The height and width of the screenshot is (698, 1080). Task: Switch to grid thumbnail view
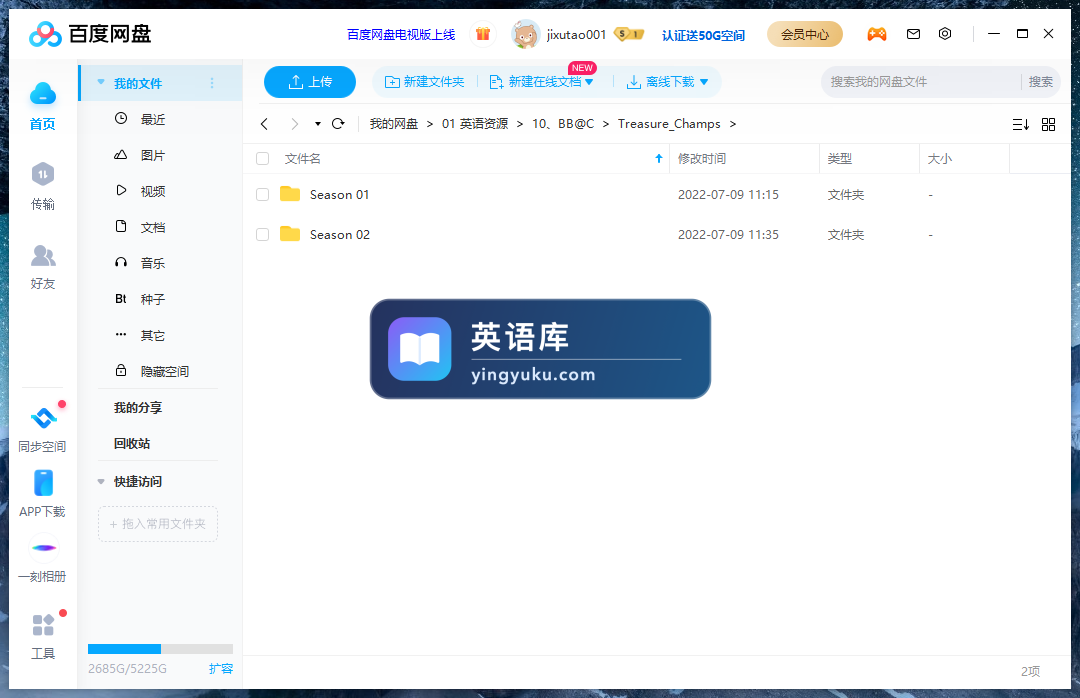click(x=1048, y=125)
